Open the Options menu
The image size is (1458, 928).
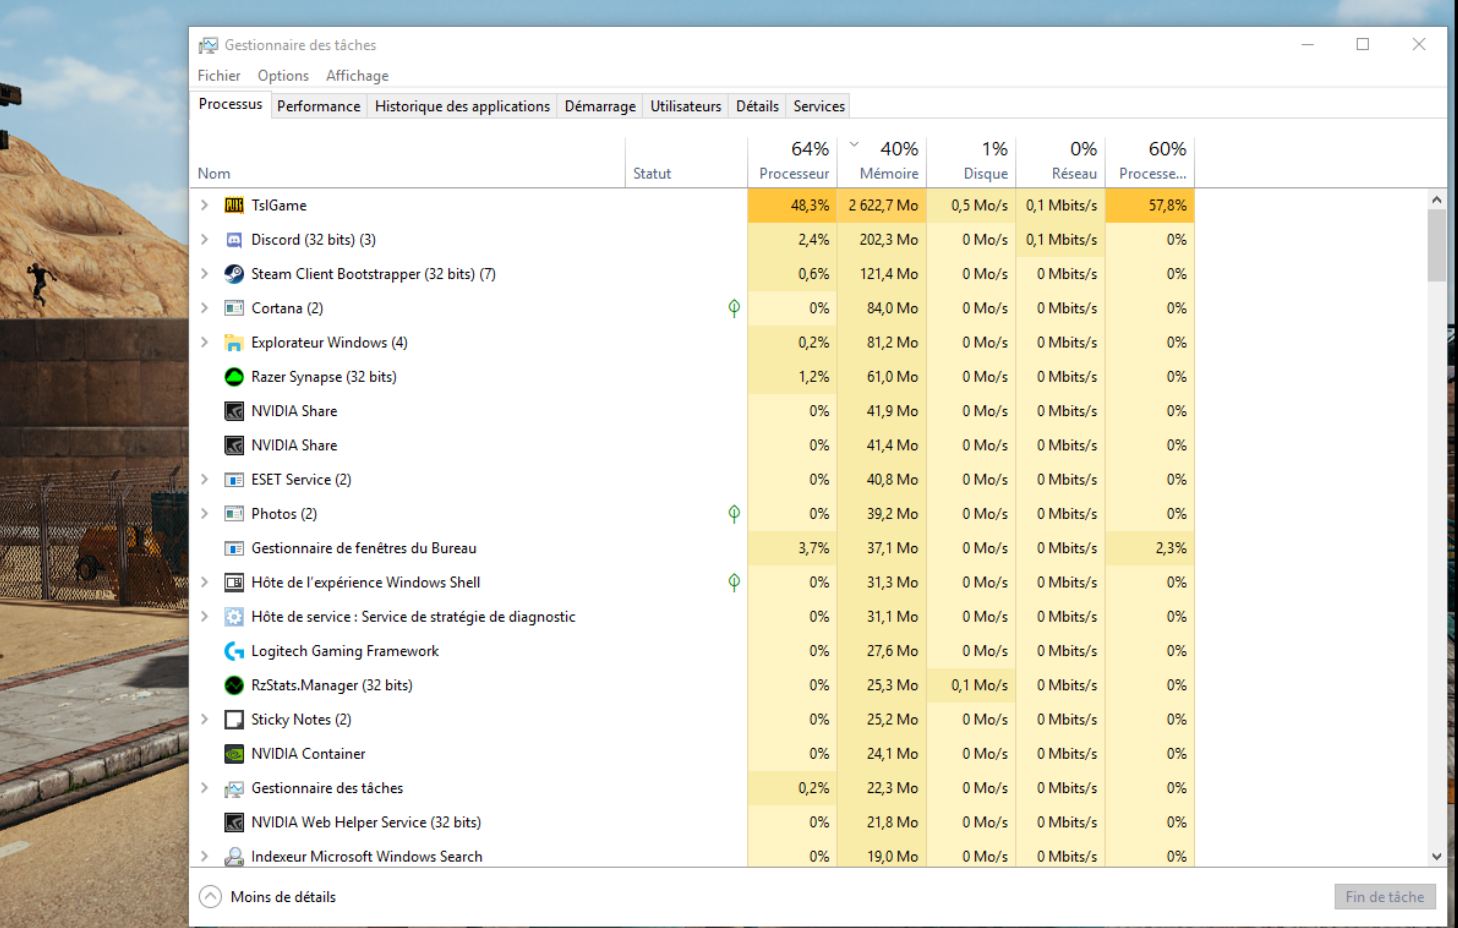283,76
